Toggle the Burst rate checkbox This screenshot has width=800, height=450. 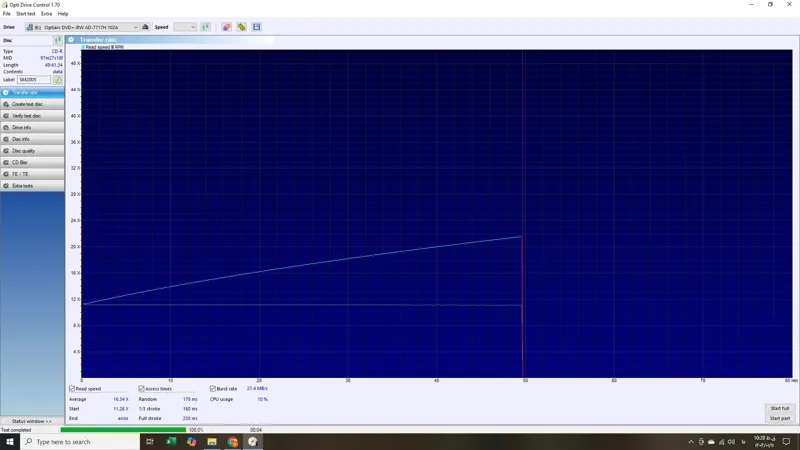click(x=213, y=388)
